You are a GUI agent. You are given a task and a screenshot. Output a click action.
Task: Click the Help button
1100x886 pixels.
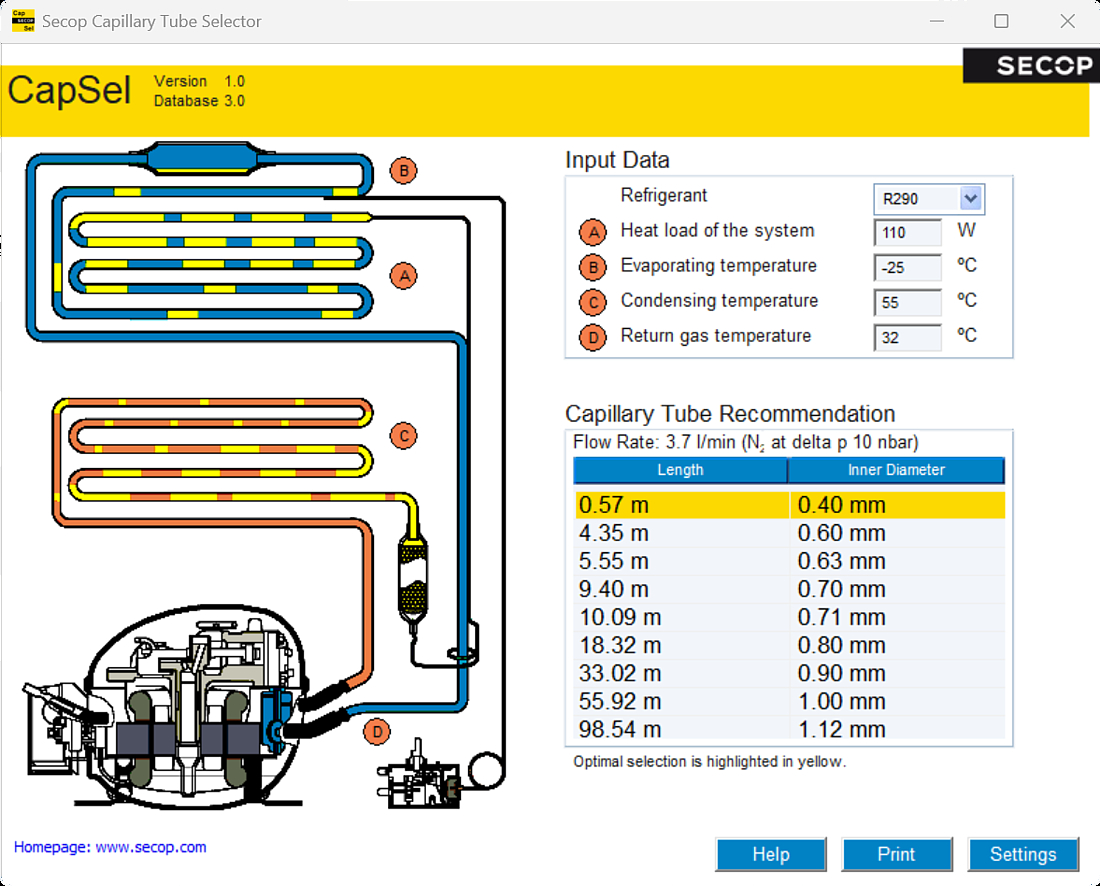point(771,854)
